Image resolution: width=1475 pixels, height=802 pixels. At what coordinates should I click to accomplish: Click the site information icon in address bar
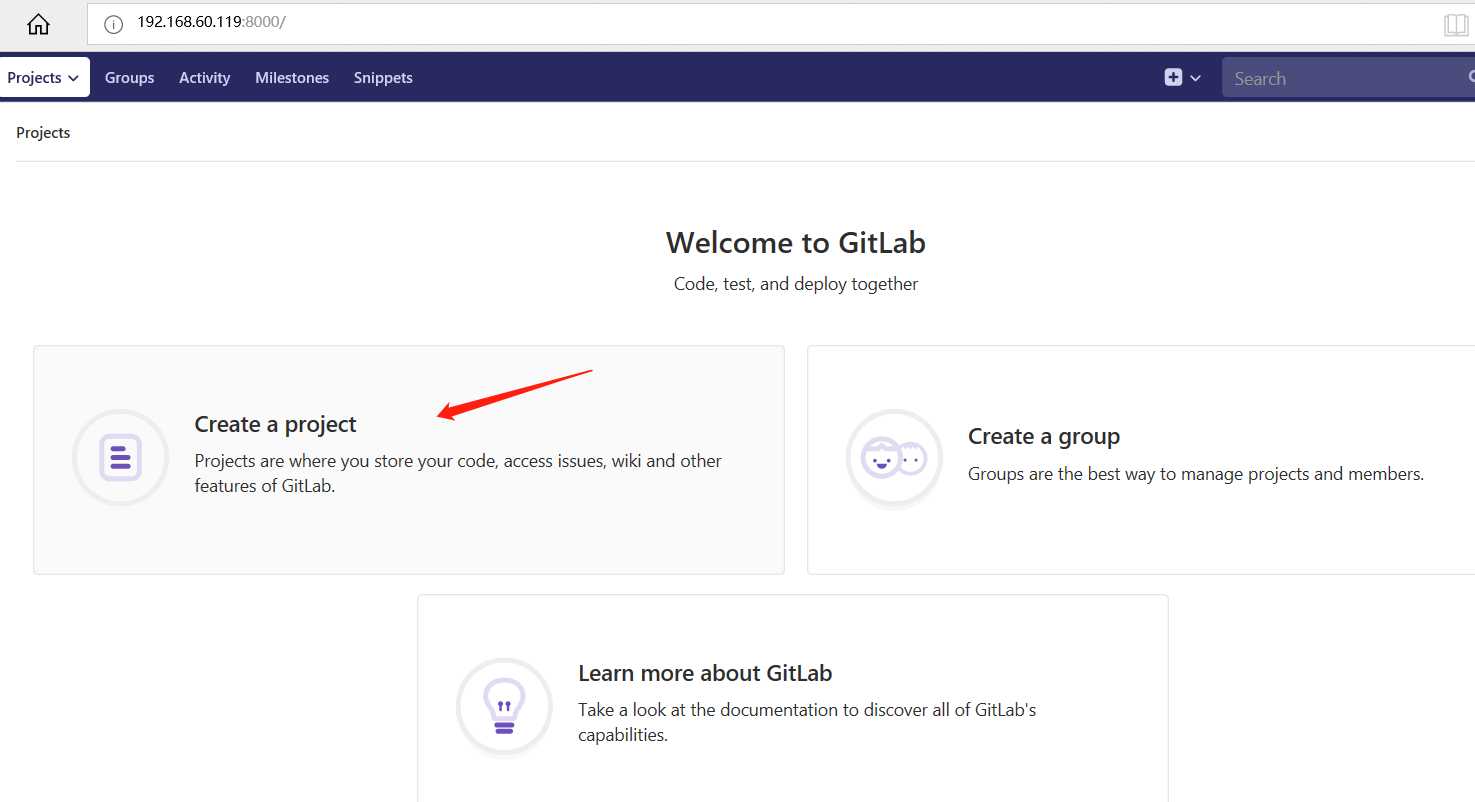114,24
